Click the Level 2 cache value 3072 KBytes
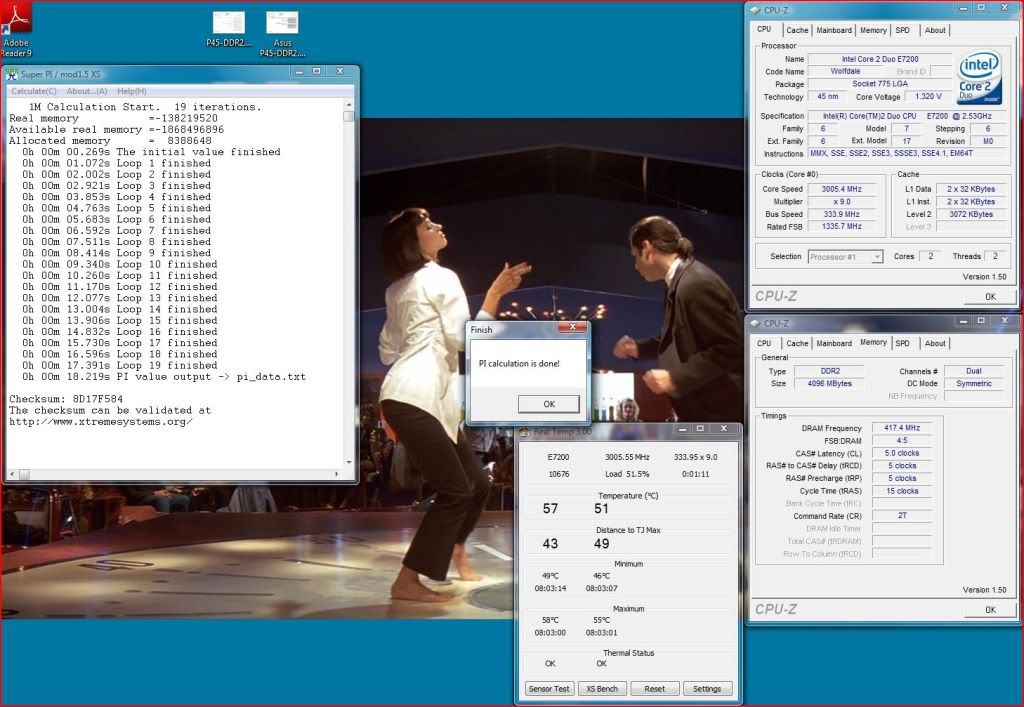Screen dimensions: 1024x707 (x=970, y=214)
